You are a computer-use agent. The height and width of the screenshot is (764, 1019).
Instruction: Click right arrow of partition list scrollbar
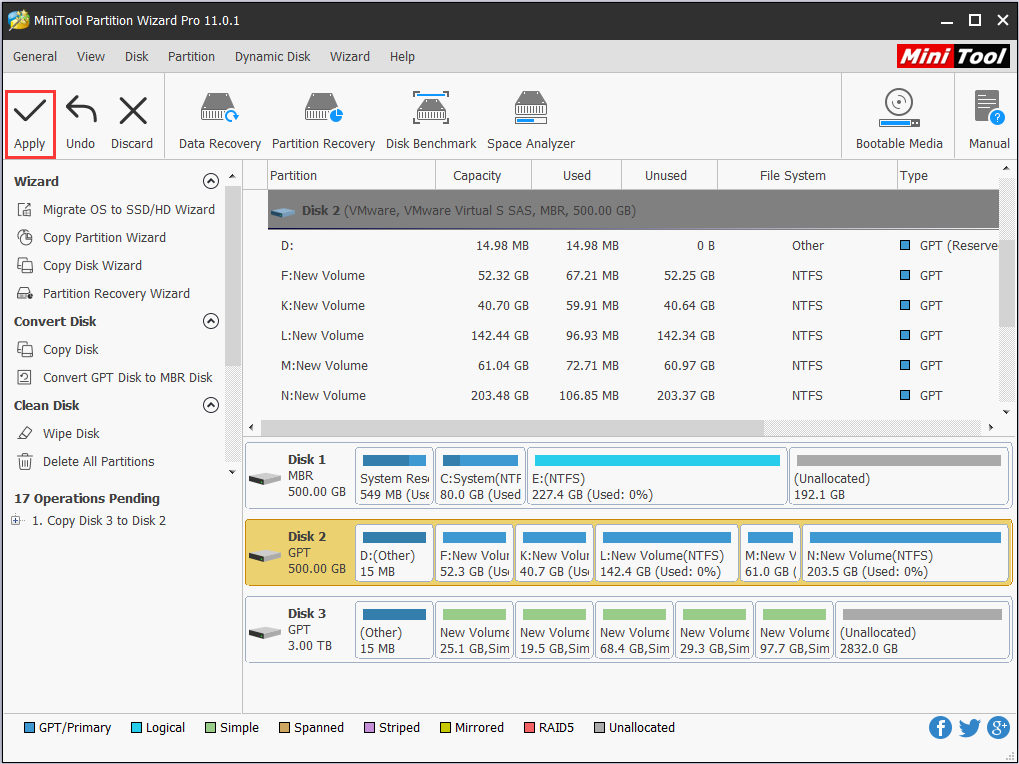[x=990, y=427]
